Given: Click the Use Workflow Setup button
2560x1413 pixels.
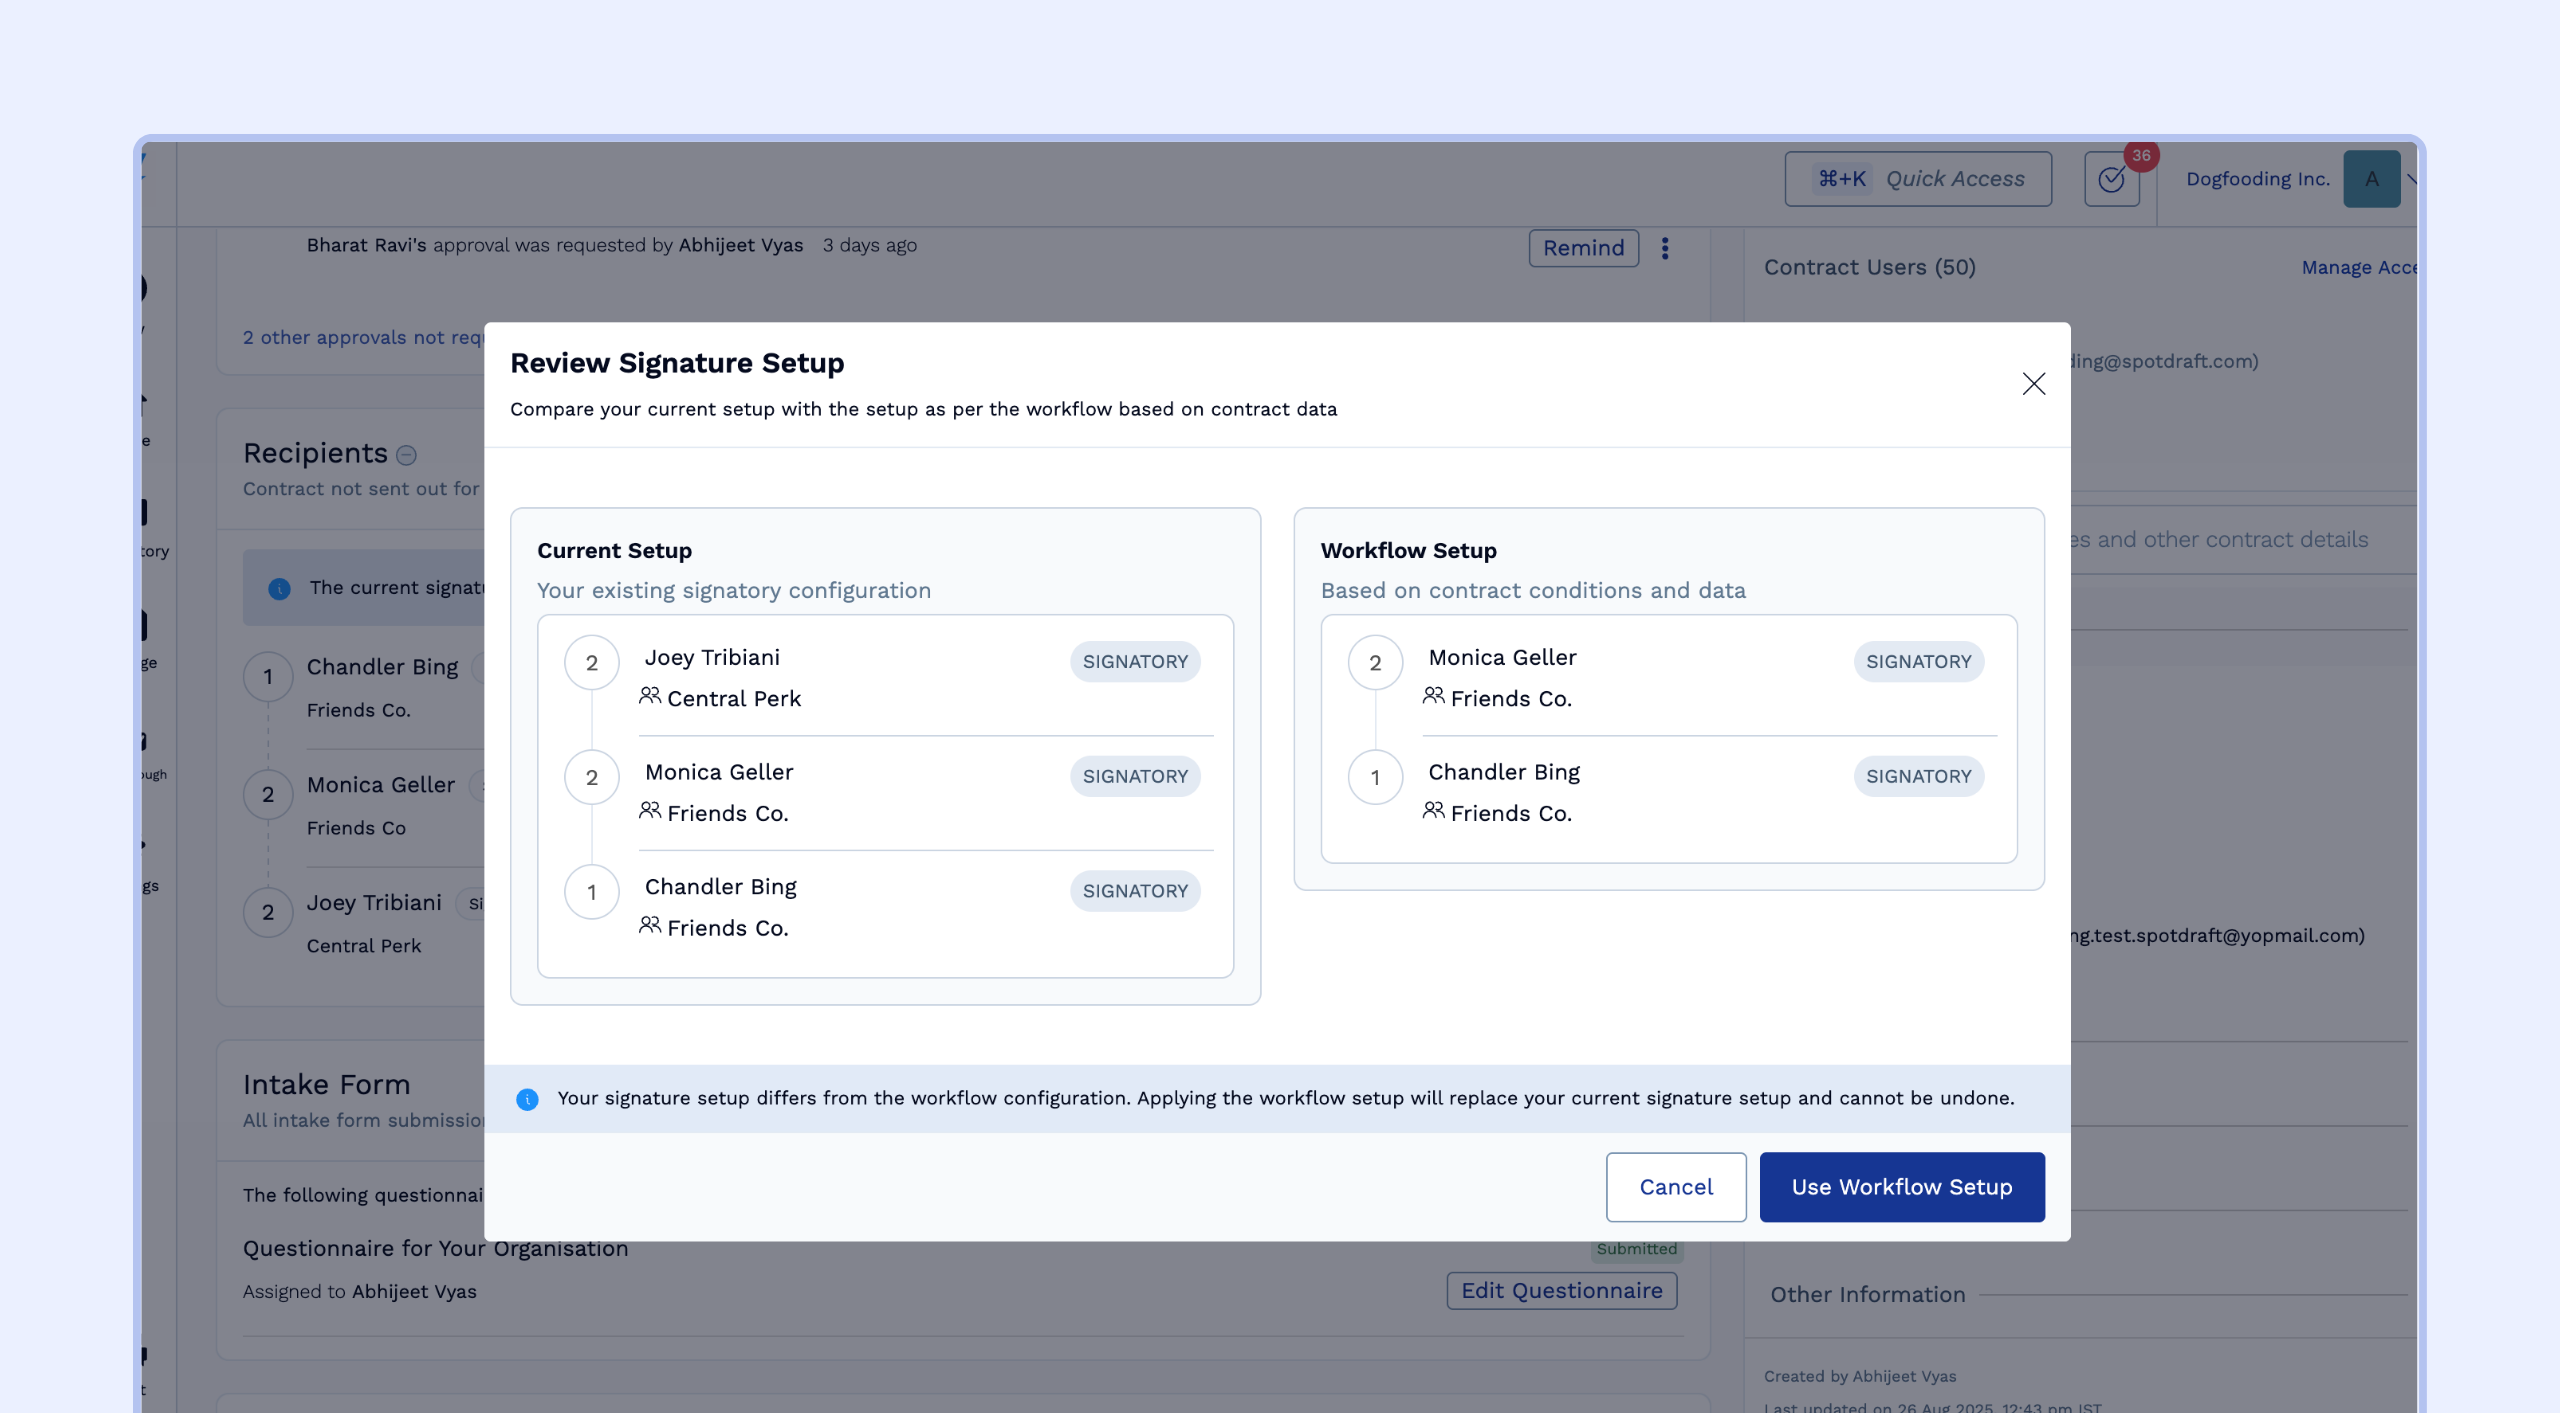Looking at the screenshot, I should pyautogui.click(x=1901, y=1187).
